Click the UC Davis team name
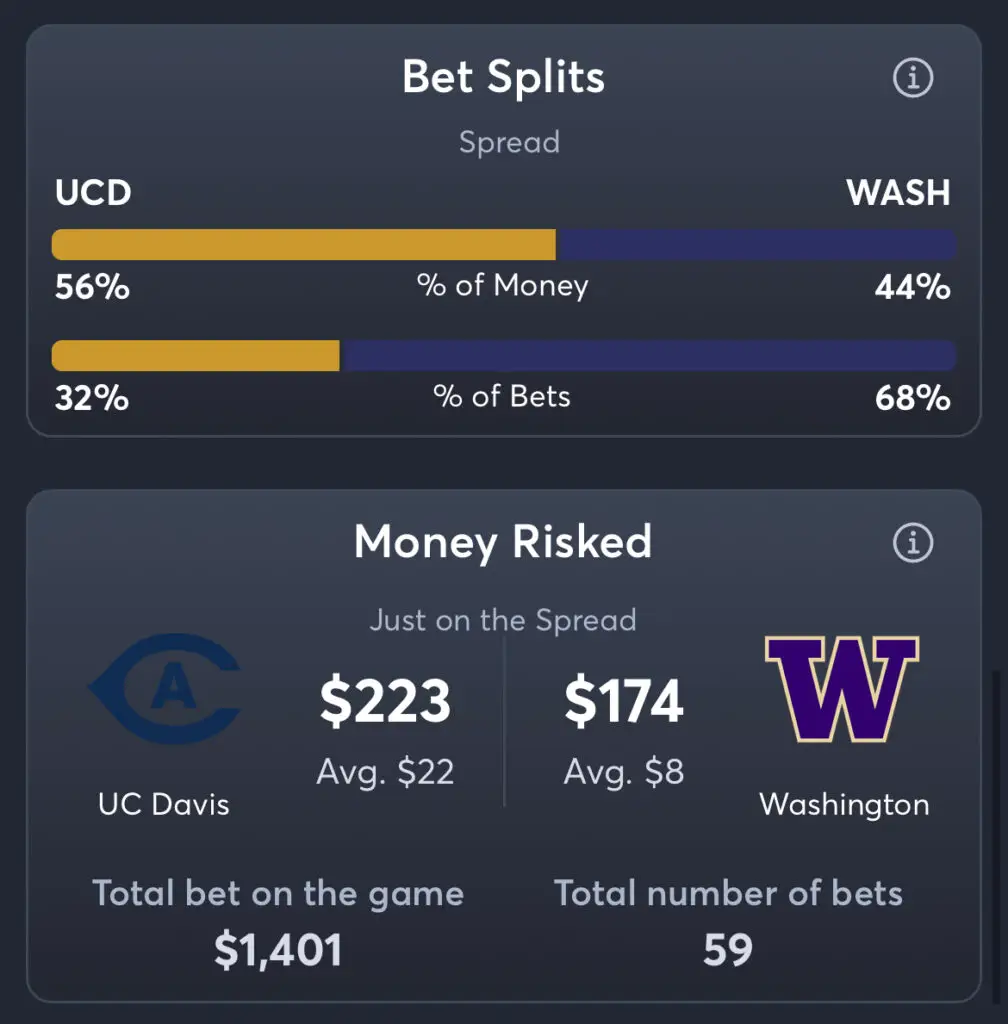Image resolution: width=1008 pixels, height=1024 pixels. 164,805
